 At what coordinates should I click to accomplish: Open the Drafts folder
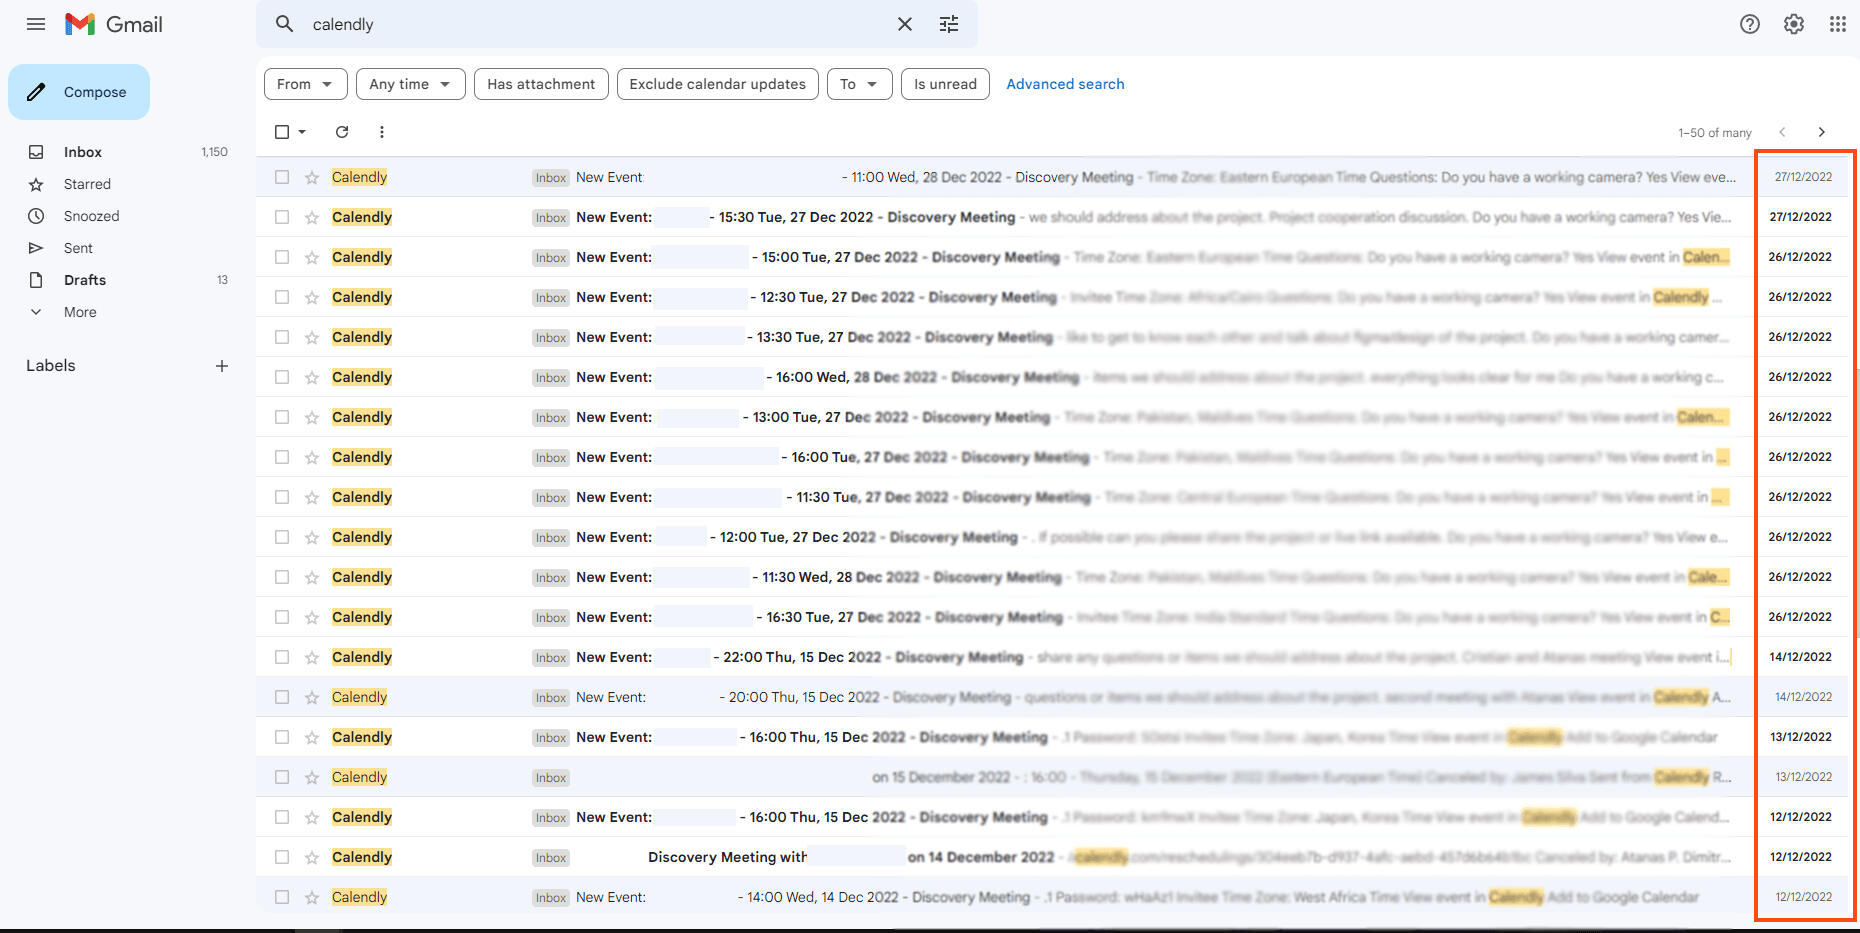pyautogui.click(x=85, y=280)
